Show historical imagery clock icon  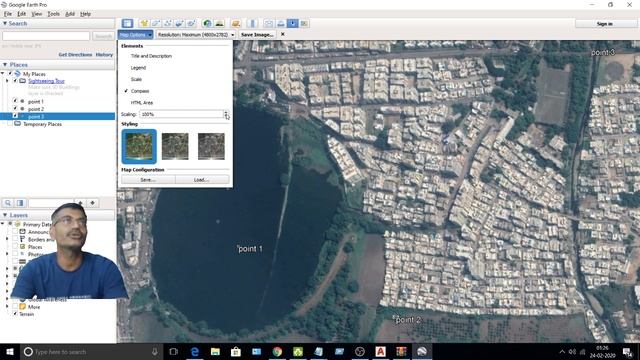coord(207,23)
